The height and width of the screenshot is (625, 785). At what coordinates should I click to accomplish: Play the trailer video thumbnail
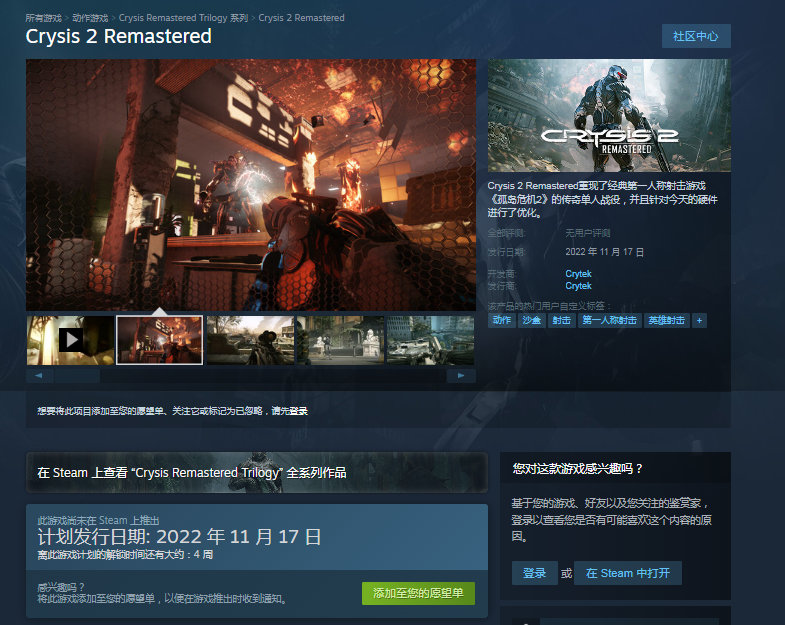point(70,340)
